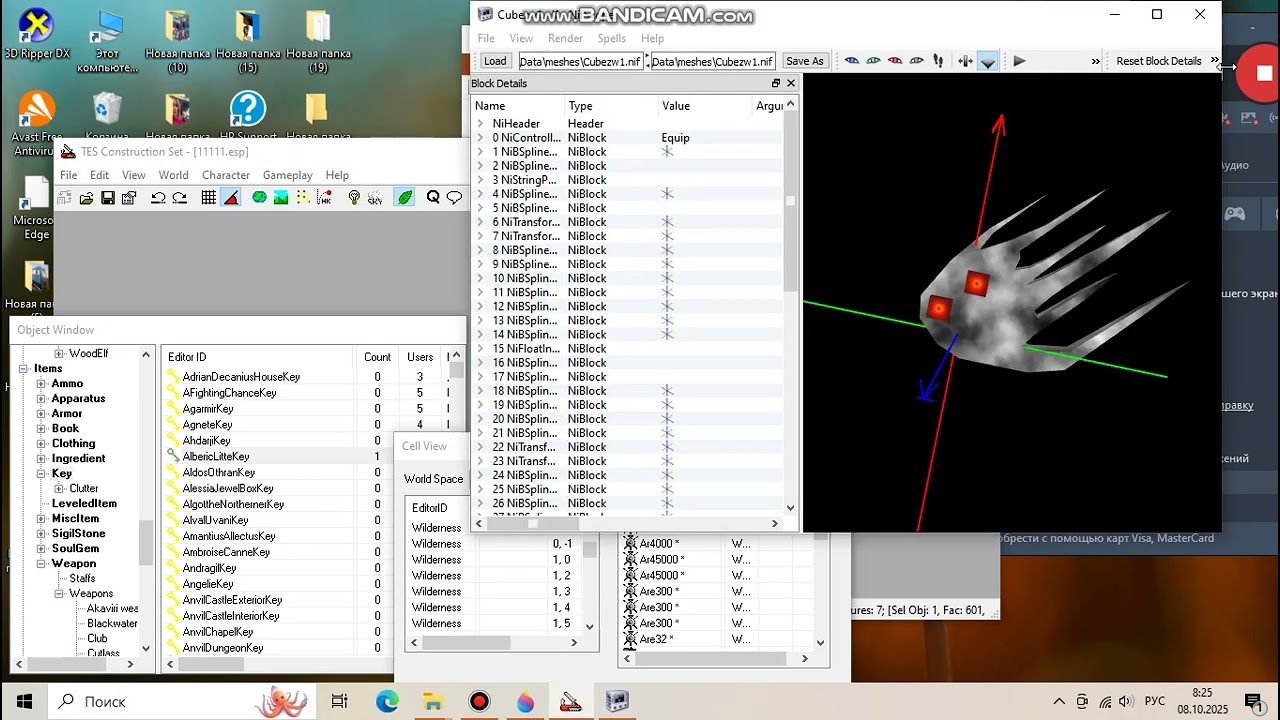Click the open folder icon in TES toolbar
Image resolution: width=1280 pixels, height=720 pixels.
(86, 198)
